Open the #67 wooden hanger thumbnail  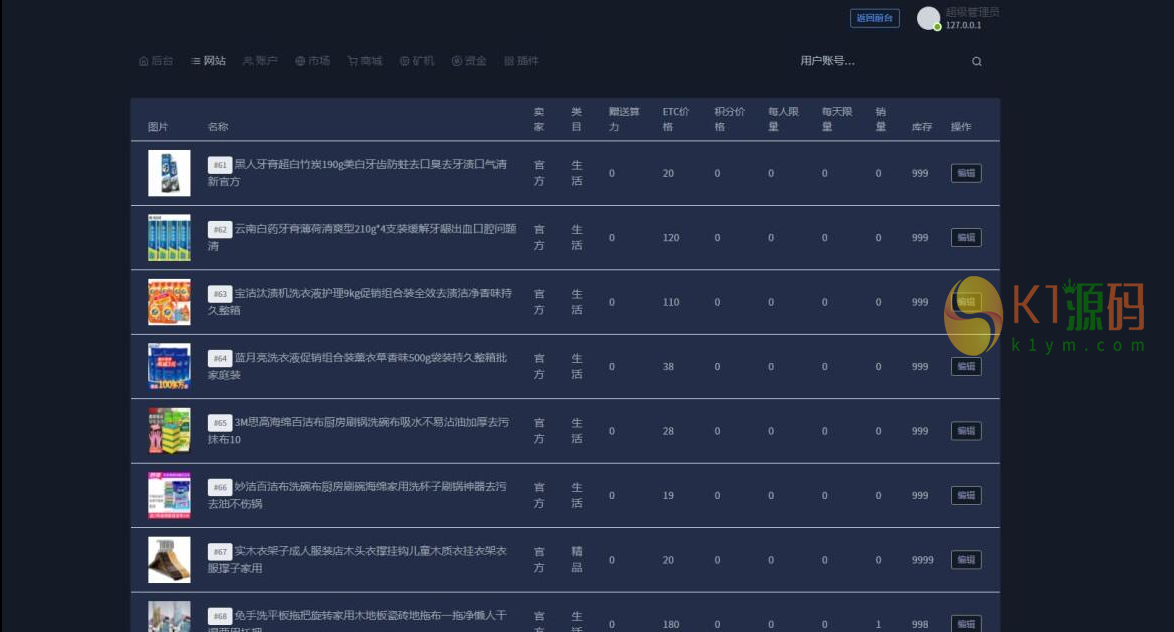[x=169, y=559]
